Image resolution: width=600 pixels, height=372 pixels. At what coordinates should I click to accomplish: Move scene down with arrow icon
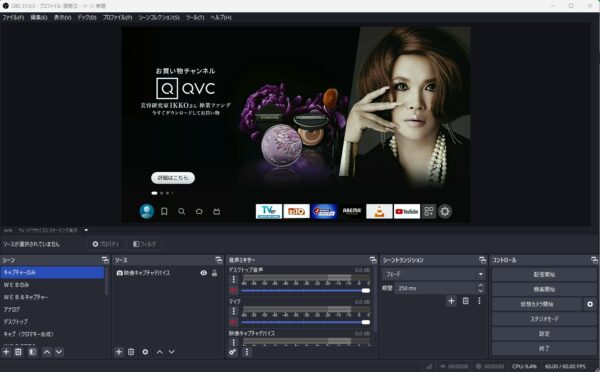point(59,352)
